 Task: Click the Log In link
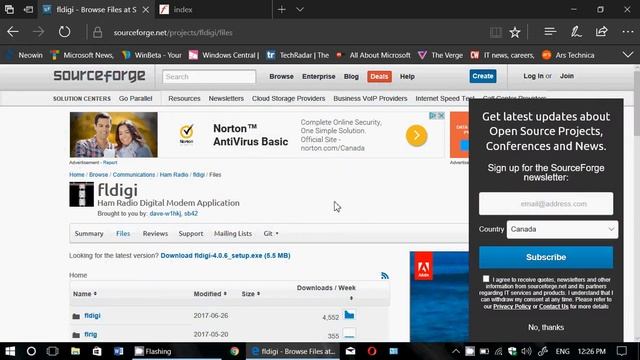pyautogui.click(x=533, y=76)
